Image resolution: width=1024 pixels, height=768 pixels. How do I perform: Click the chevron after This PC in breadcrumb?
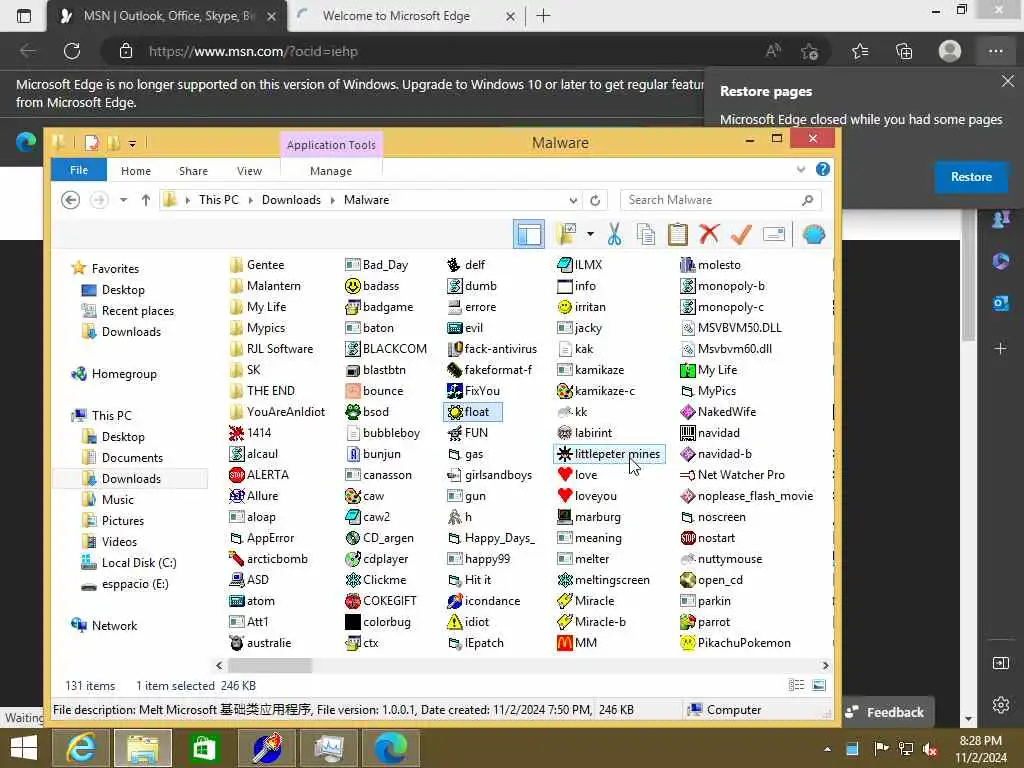coord(251,200)
